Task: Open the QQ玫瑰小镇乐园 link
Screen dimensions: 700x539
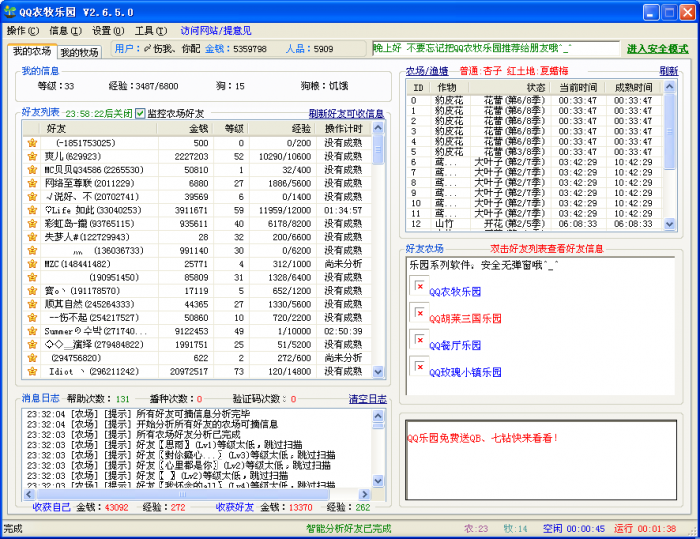Action: (465, 372)
